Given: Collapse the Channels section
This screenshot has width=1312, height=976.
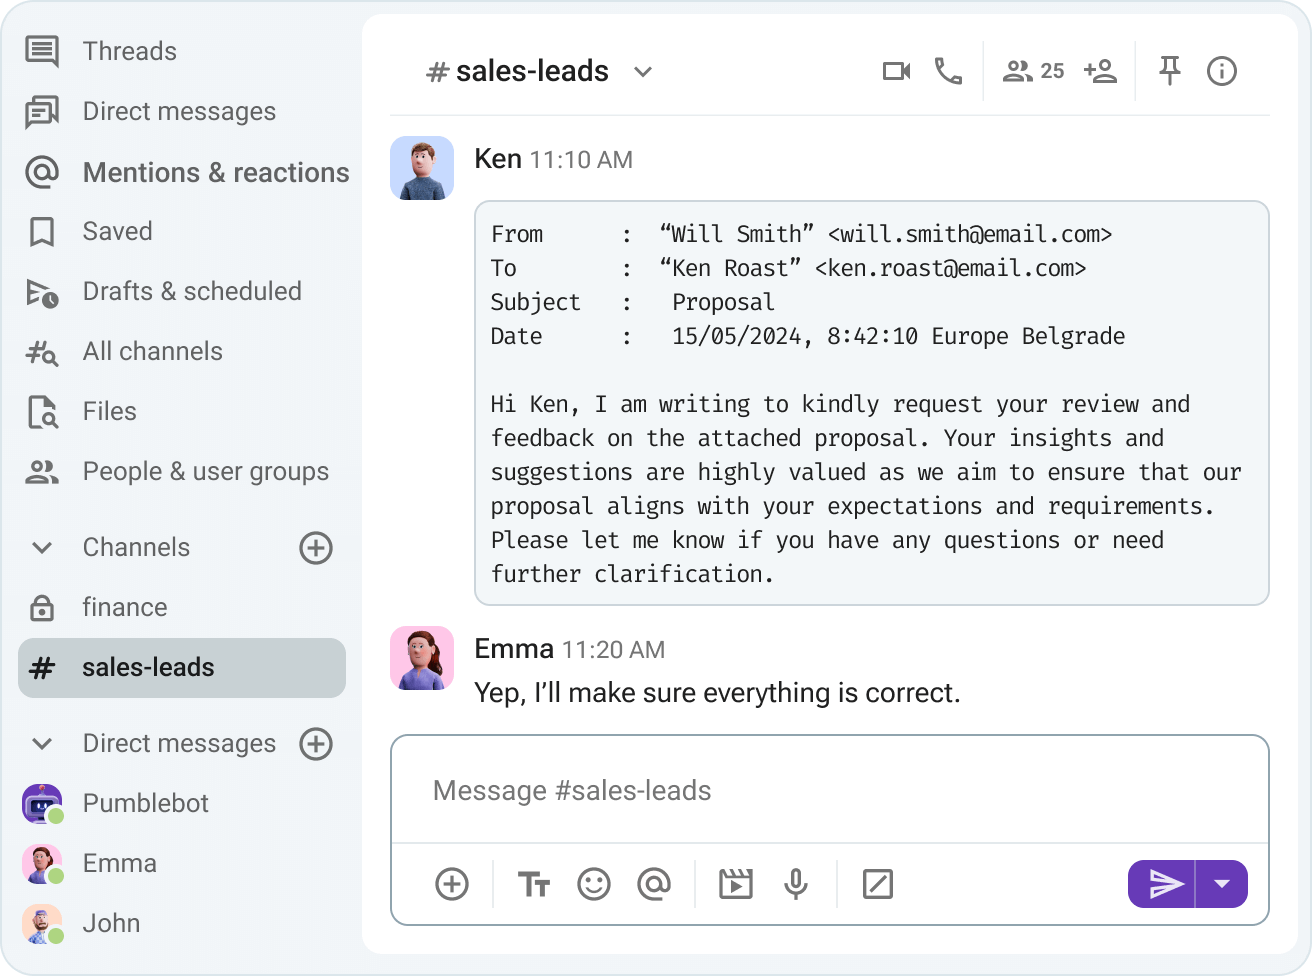Looking at the screenshot, I should [42, 548].
